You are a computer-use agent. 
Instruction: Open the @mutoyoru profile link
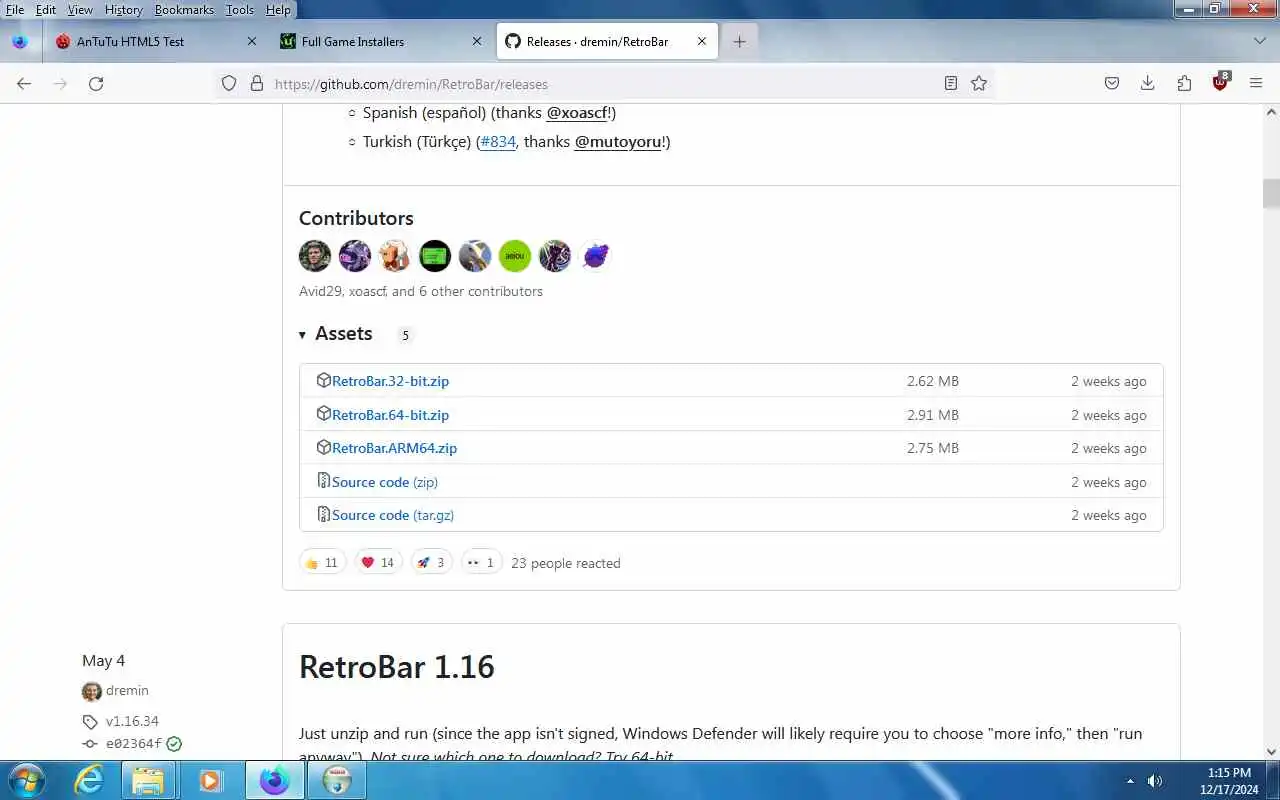point(618,142)
